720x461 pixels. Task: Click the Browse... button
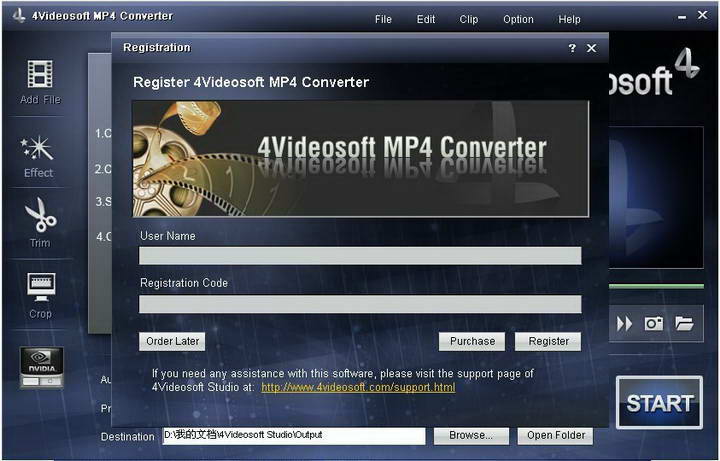click(471, 435)
